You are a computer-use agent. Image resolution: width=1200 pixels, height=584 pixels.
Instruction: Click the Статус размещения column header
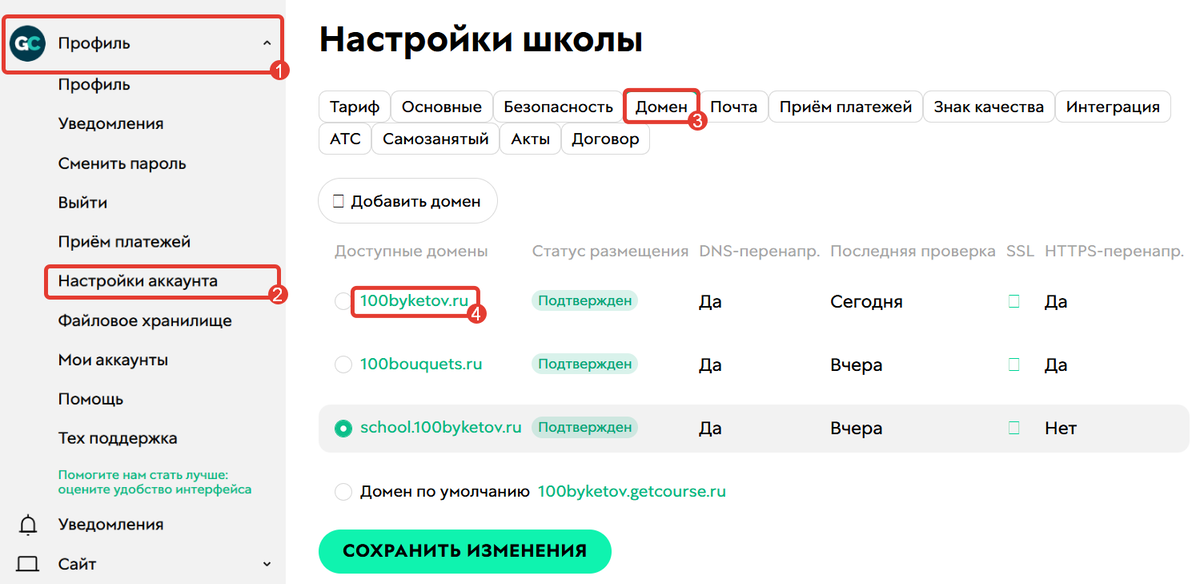[610, 251]
